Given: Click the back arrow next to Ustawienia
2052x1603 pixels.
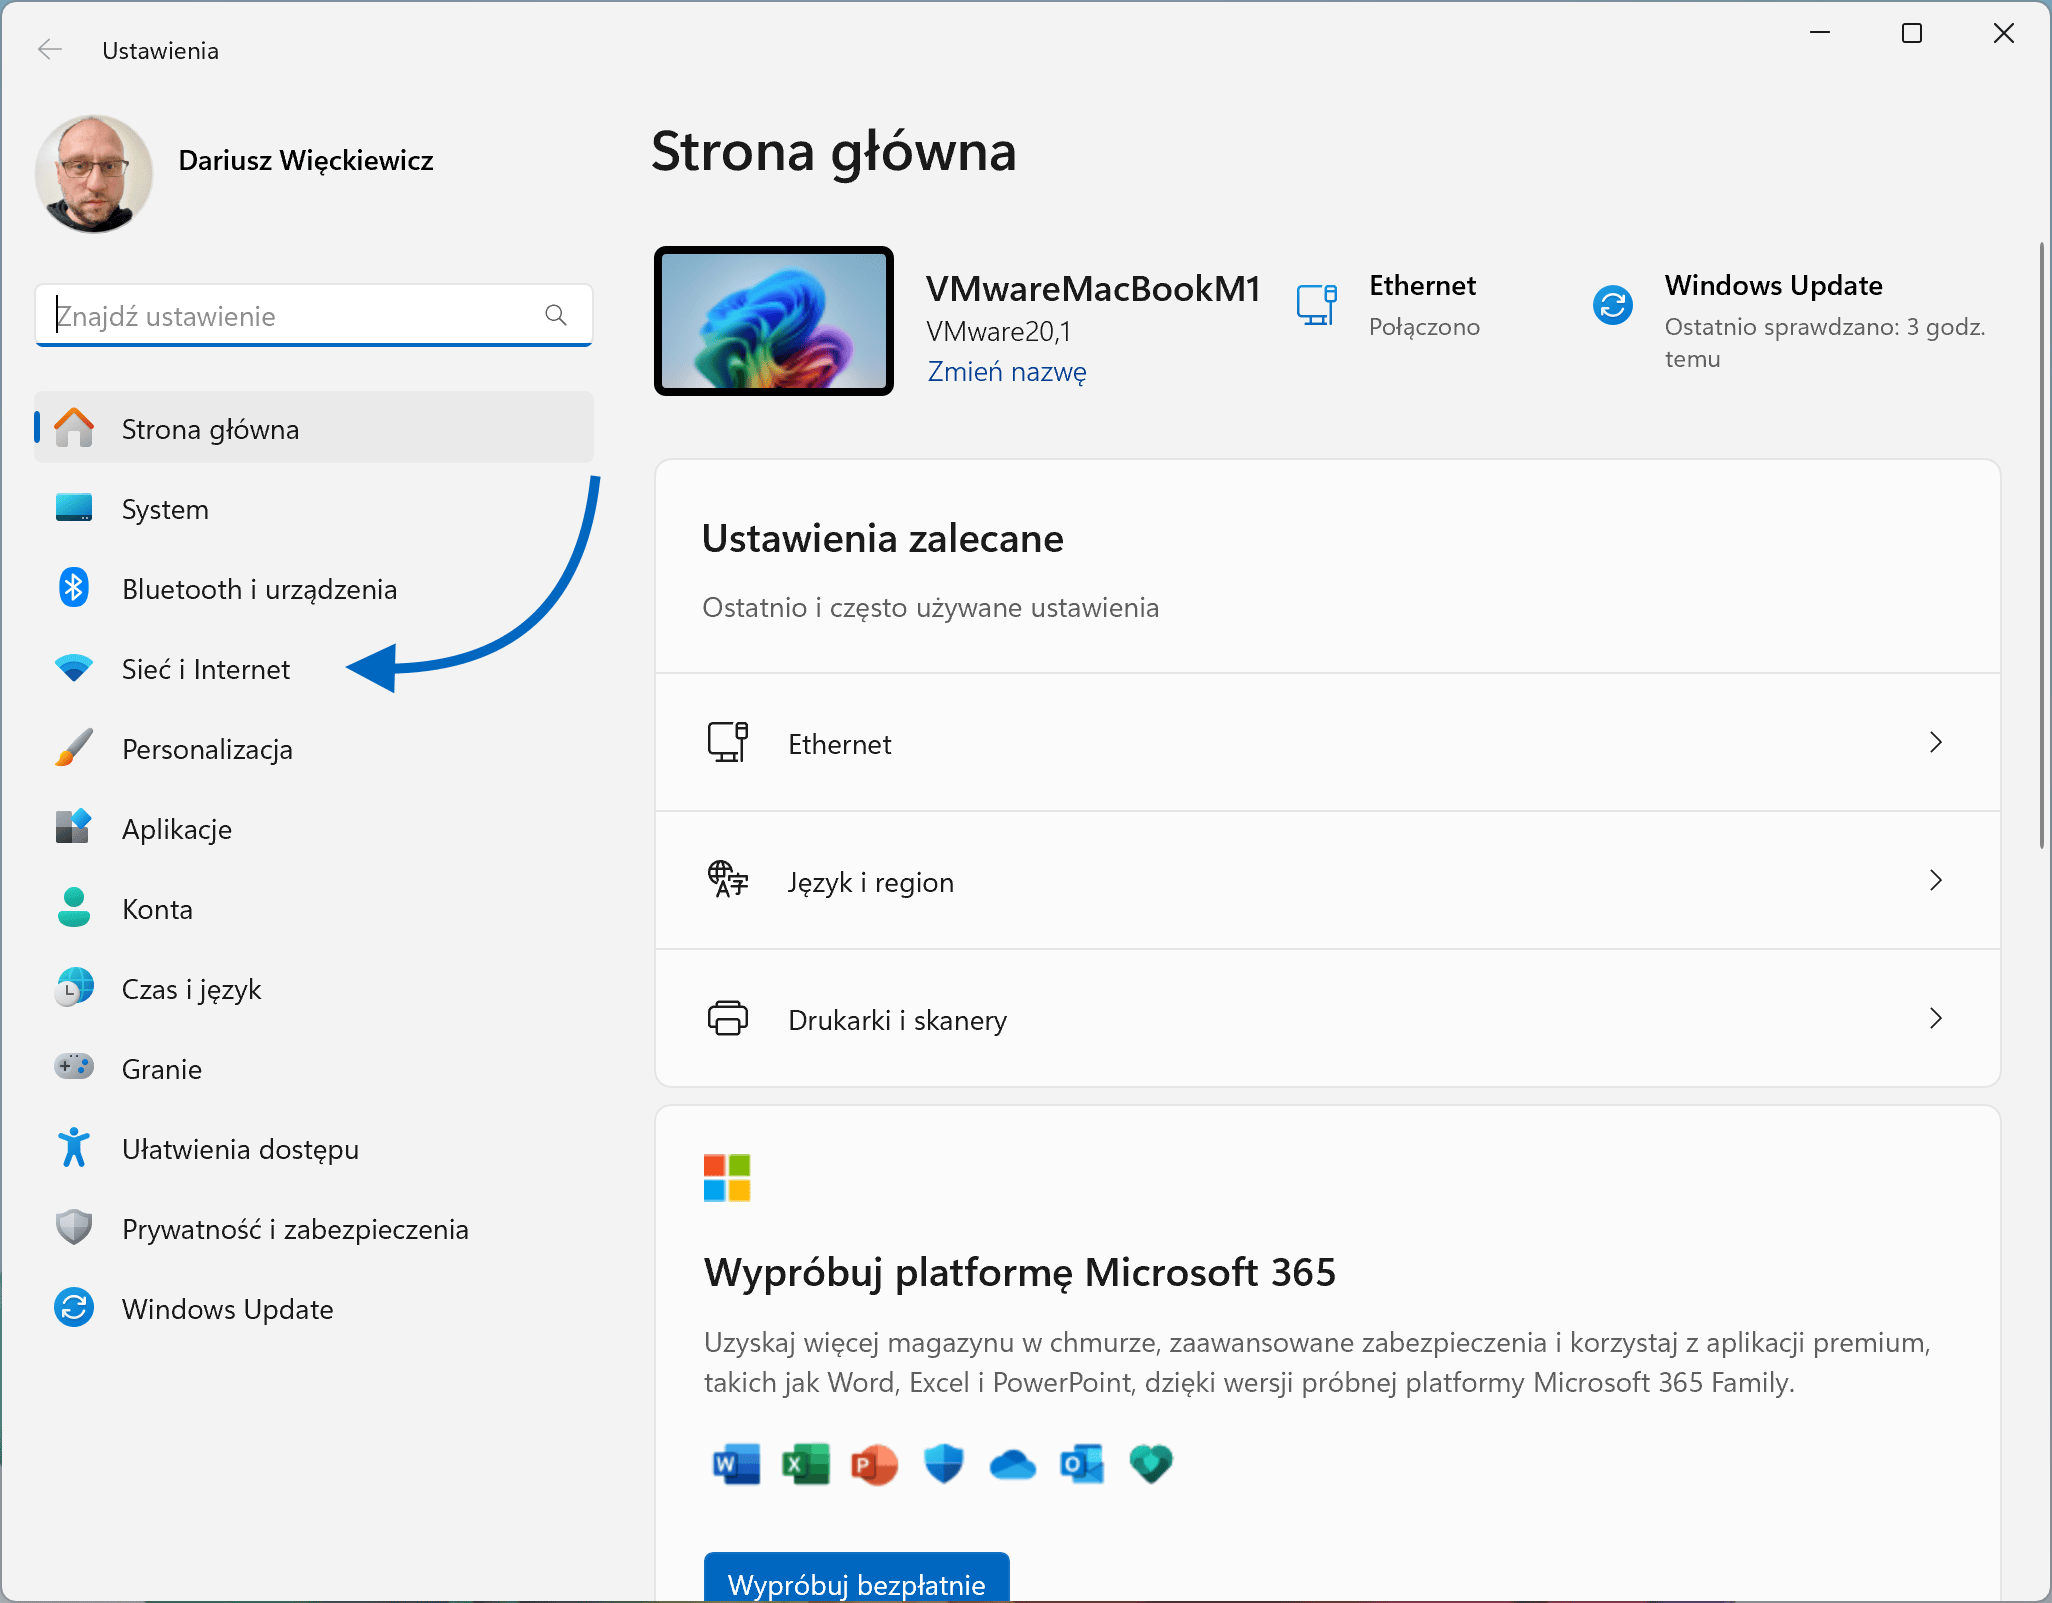Looking at the screenshot, I should click(x=50, y=50).
